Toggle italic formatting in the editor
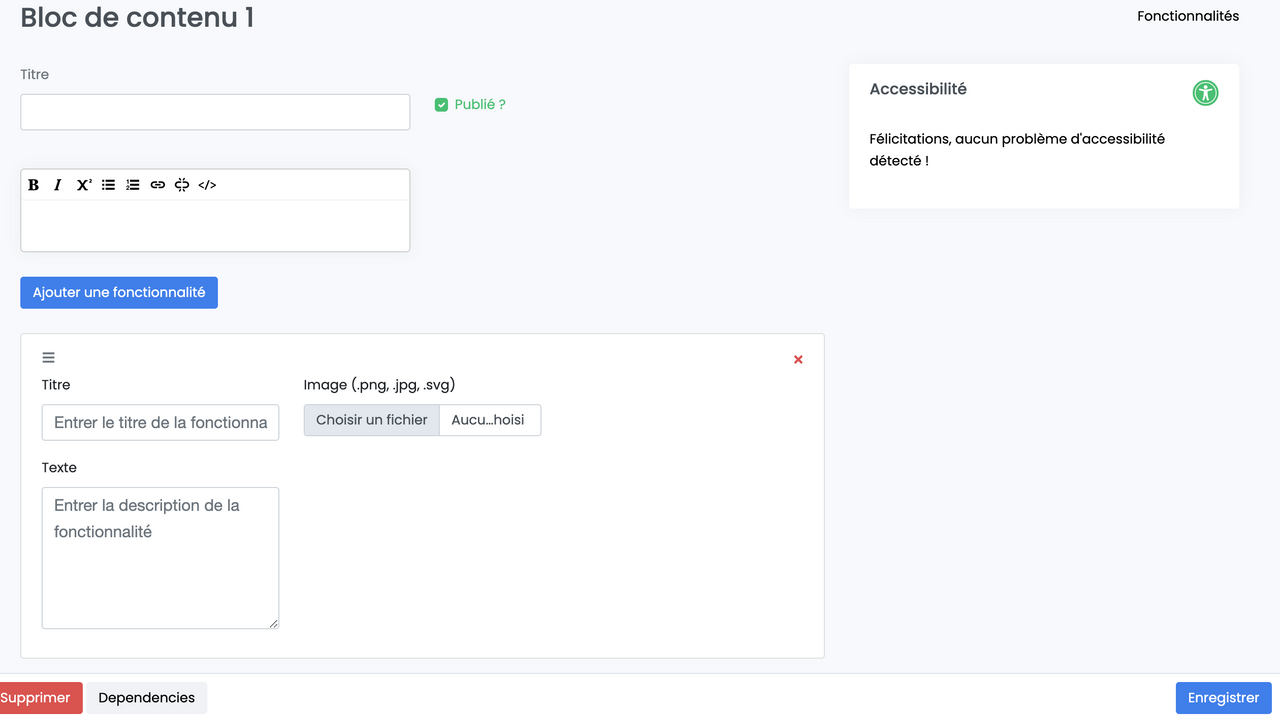 [x=58, y=185]
